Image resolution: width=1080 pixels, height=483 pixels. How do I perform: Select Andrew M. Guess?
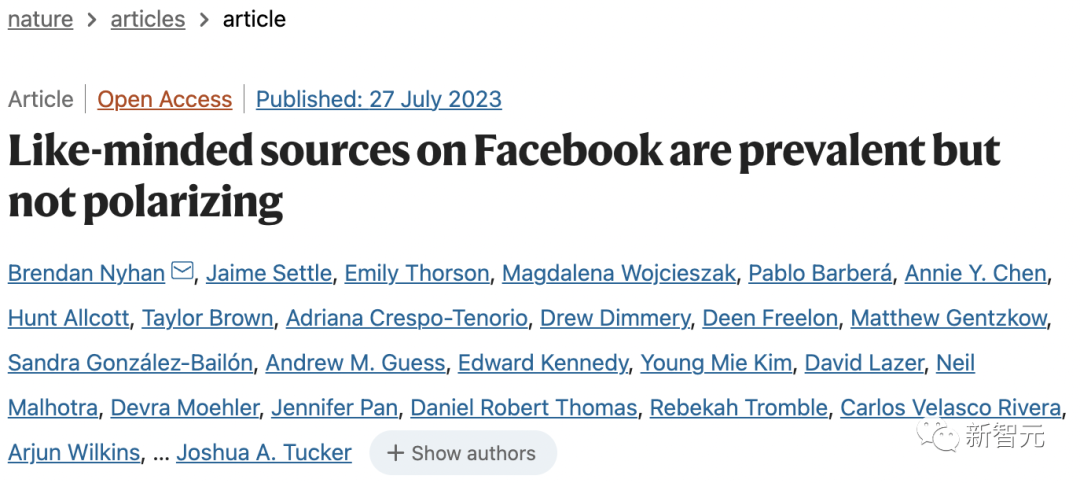[355, 363]
